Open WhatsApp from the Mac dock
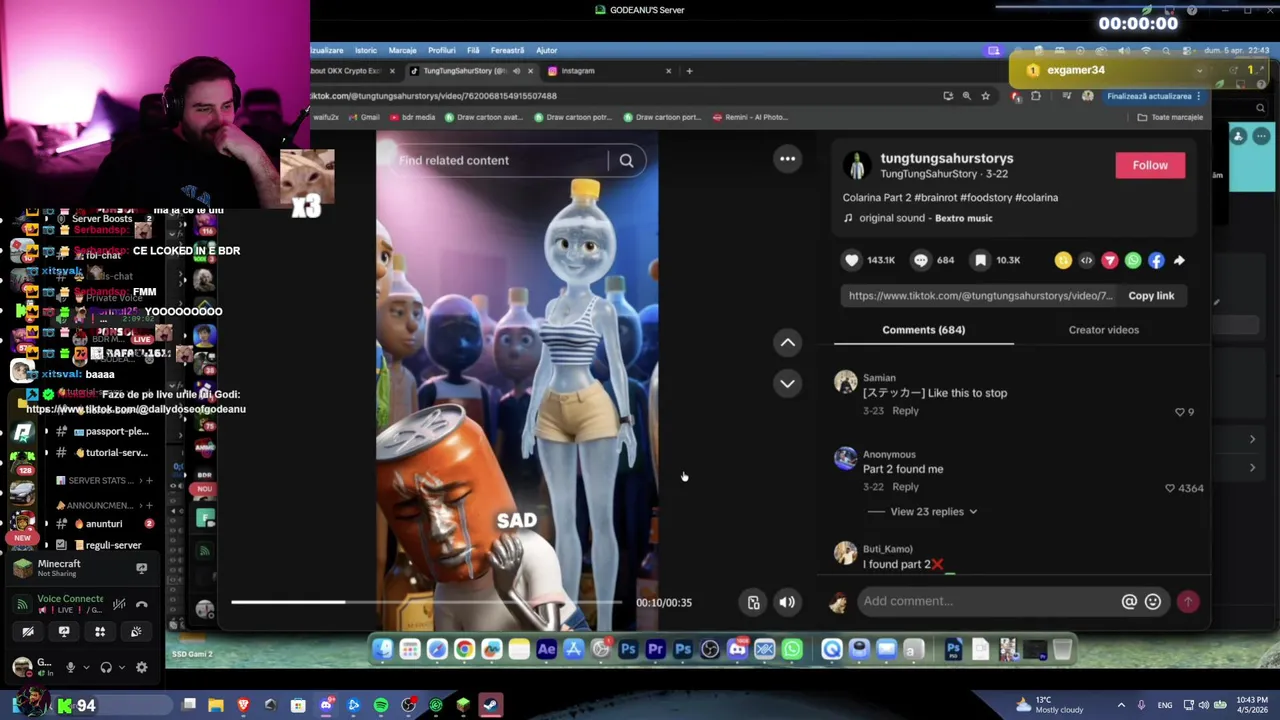This screenshot has width=1280, height=720. pyautogui.click(x=792, y=650)
